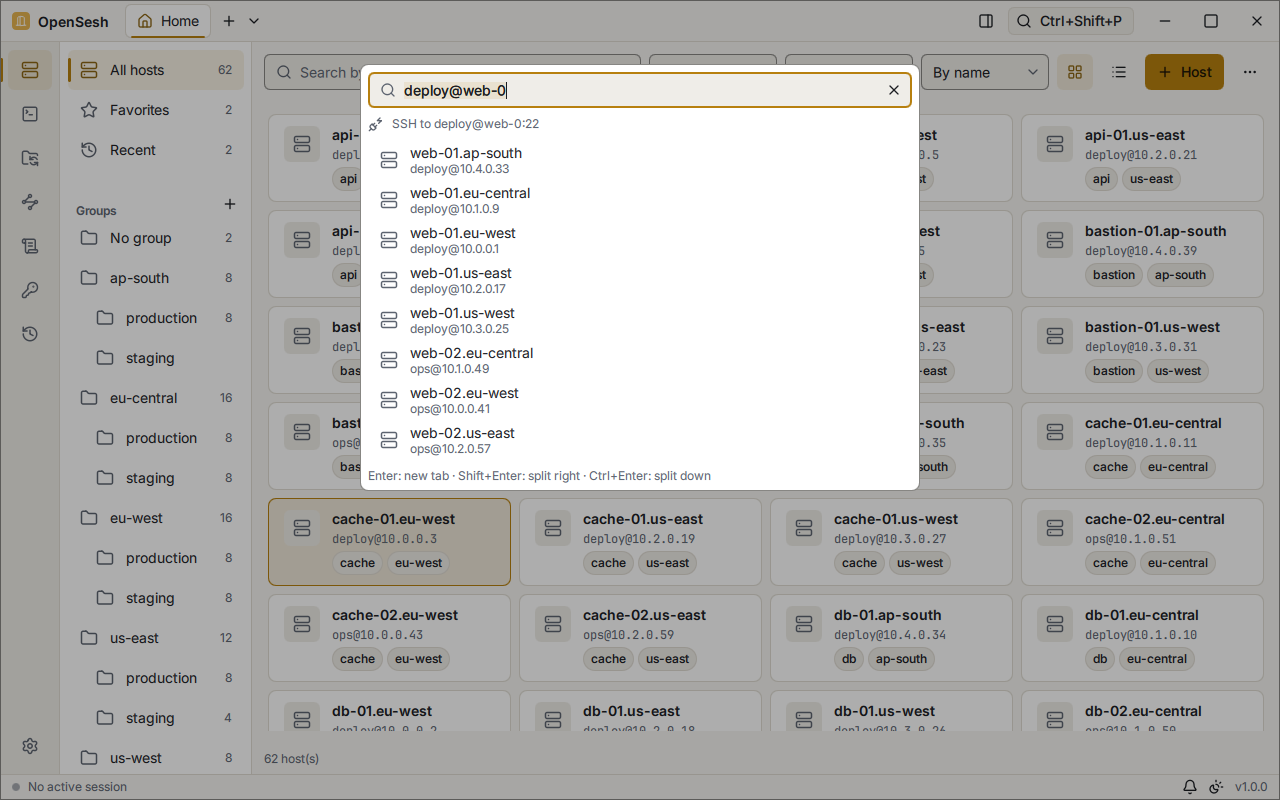Toggle the theme icon in status bar
The image size is (1280, 800).
tap(1216, 787)
